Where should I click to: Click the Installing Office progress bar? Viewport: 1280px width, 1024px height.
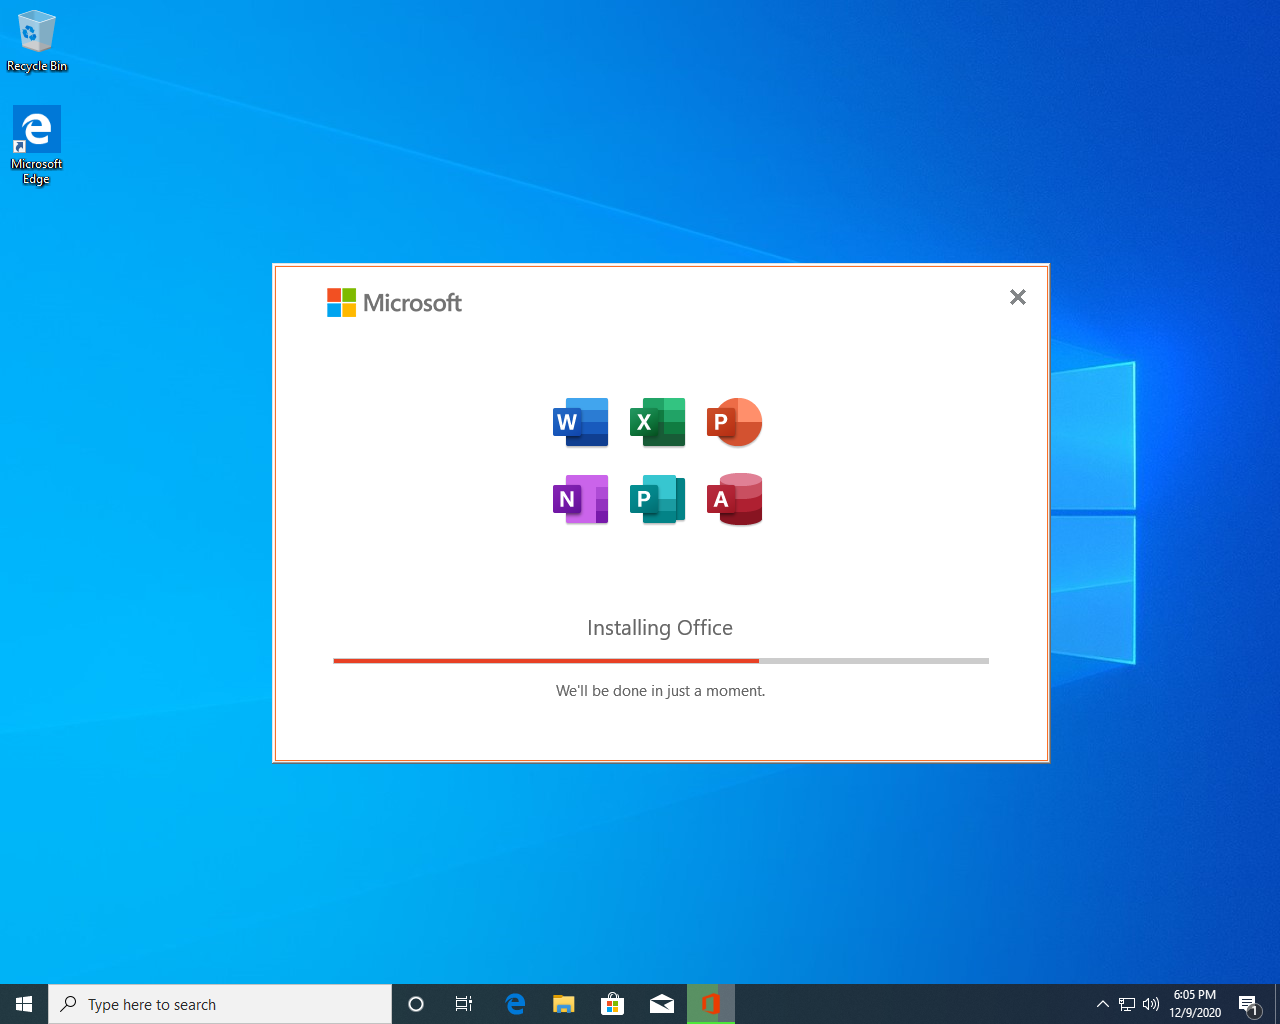tap(661, 661)
